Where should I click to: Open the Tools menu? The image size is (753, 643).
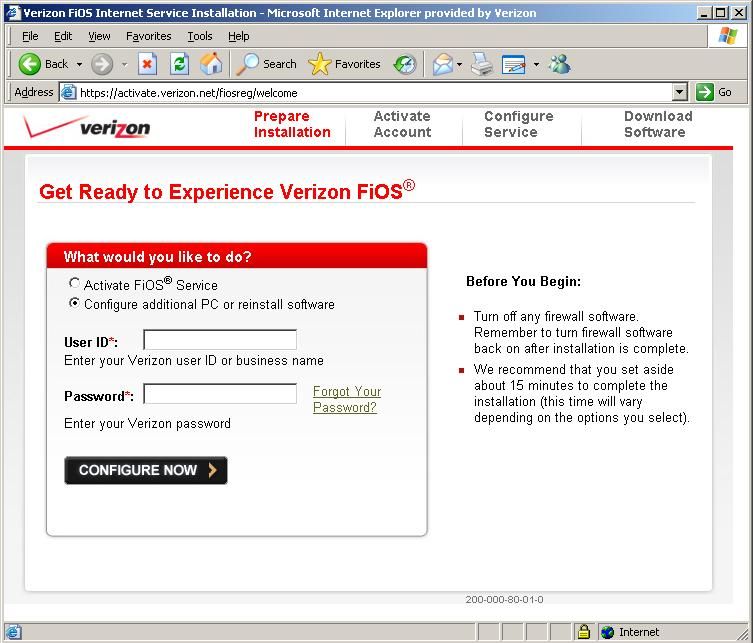click(200, 36)
